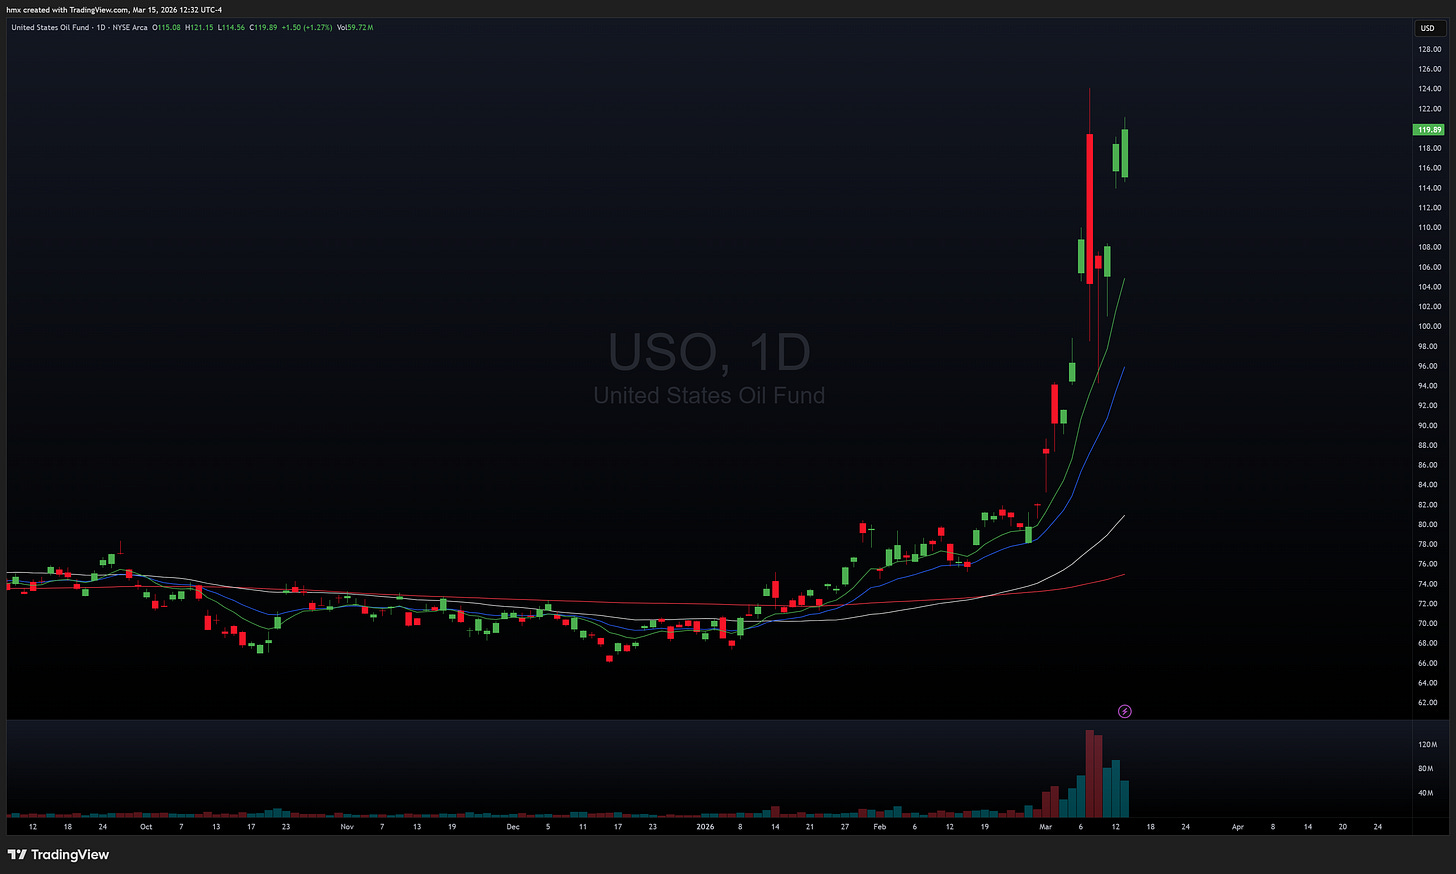Screen dimensions: 1456x874
Task: Click the Feb label on time axis
Action: pyautogui.click(x=880, y=827)
